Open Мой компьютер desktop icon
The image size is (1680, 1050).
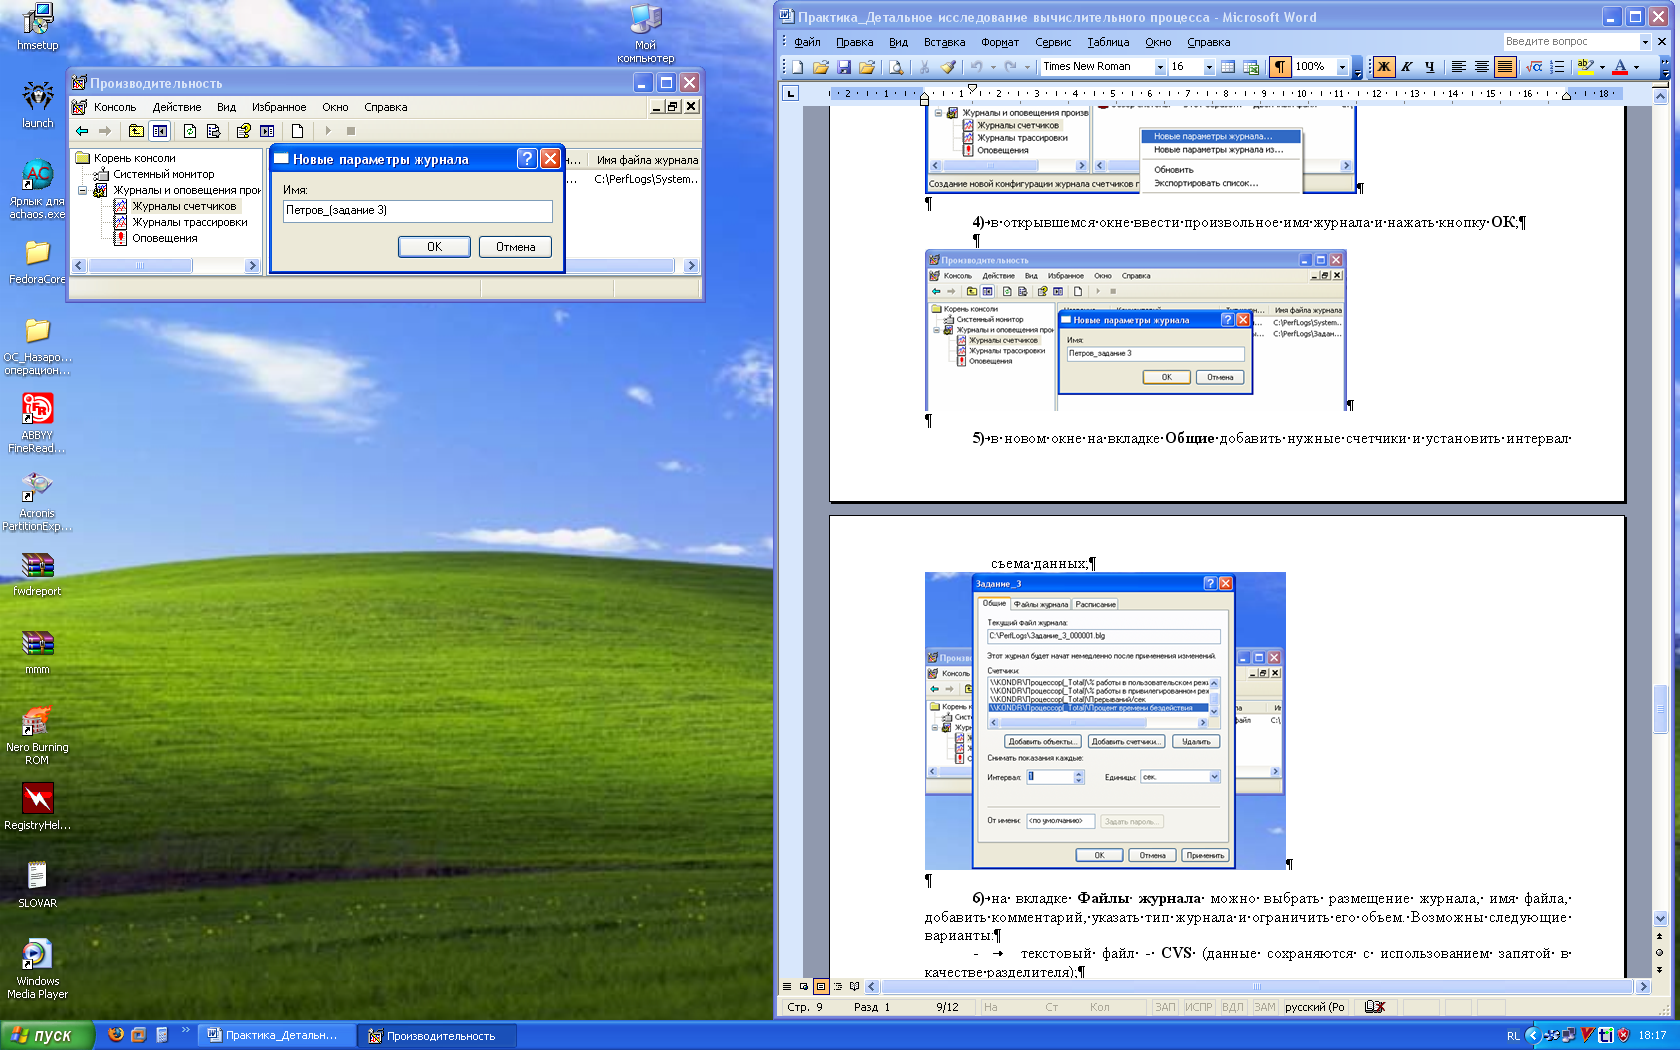[645, 33]
